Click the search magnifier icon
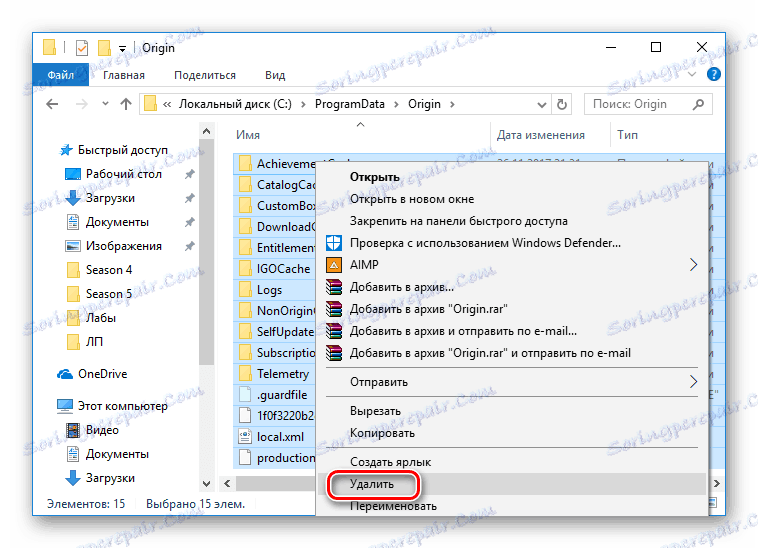 tap(698, 104)
